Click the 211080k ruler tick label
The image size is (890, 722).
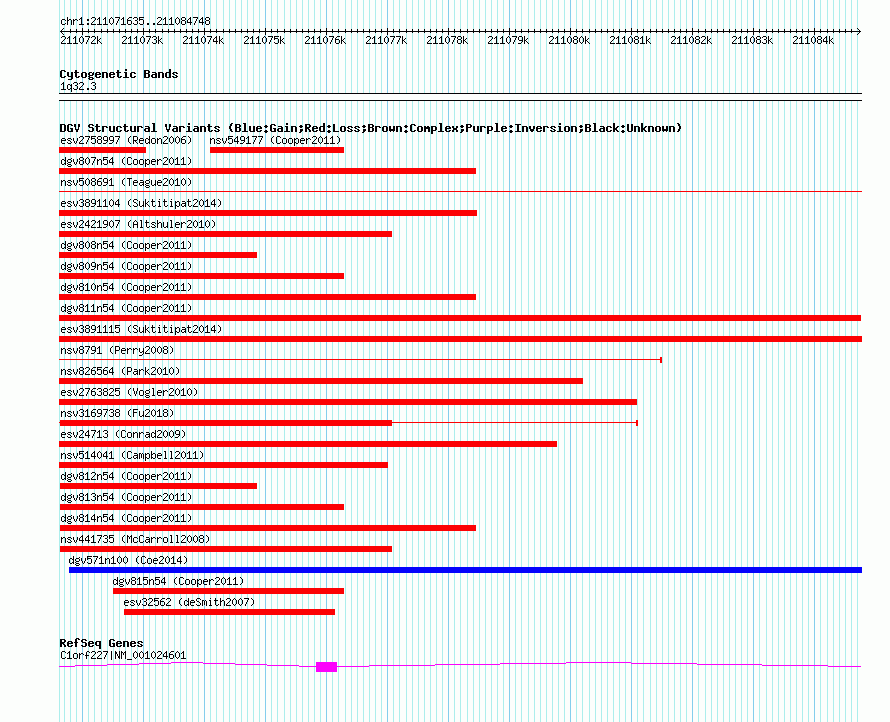coord(569,40)
